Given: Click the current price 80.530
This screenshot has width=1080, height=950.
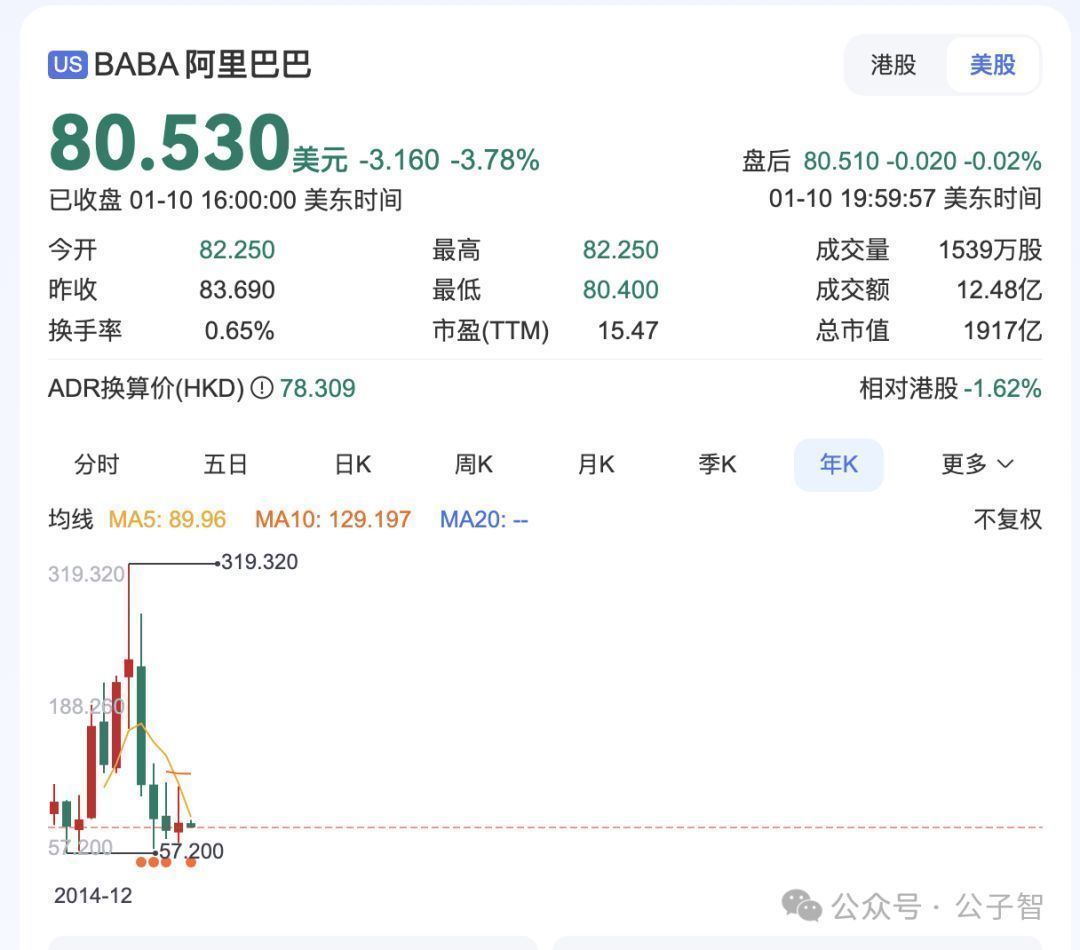Looking at the screenshot, I should coord(169,143).
